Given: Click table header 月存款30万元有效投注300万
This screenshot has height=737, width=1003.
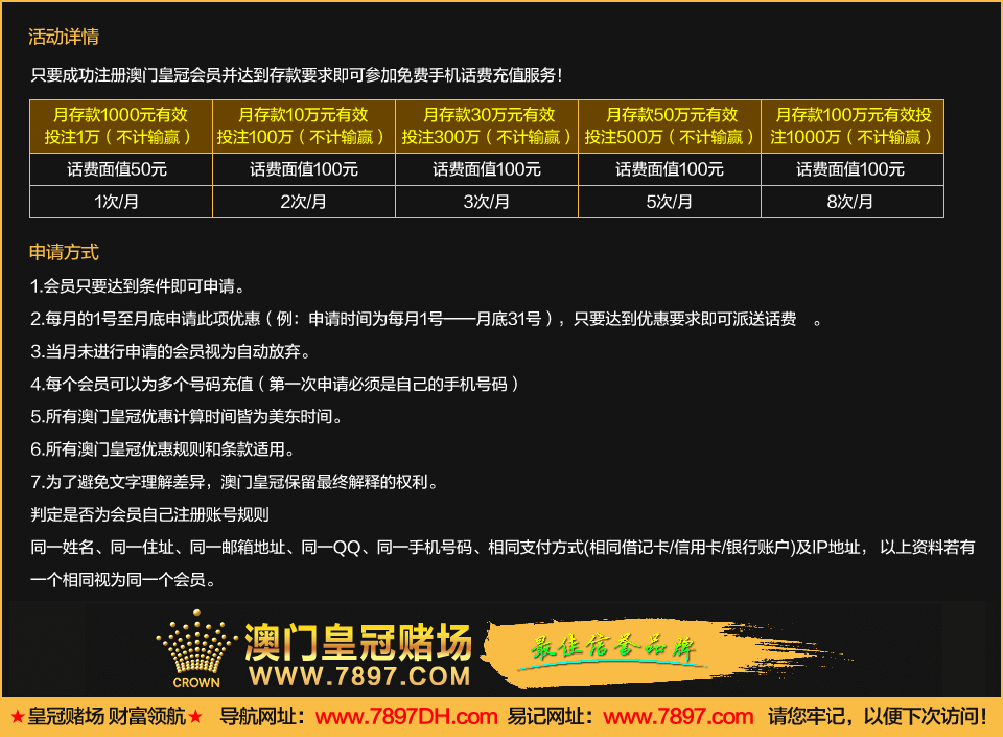Looking at the screenshot, I should (487, 126).
